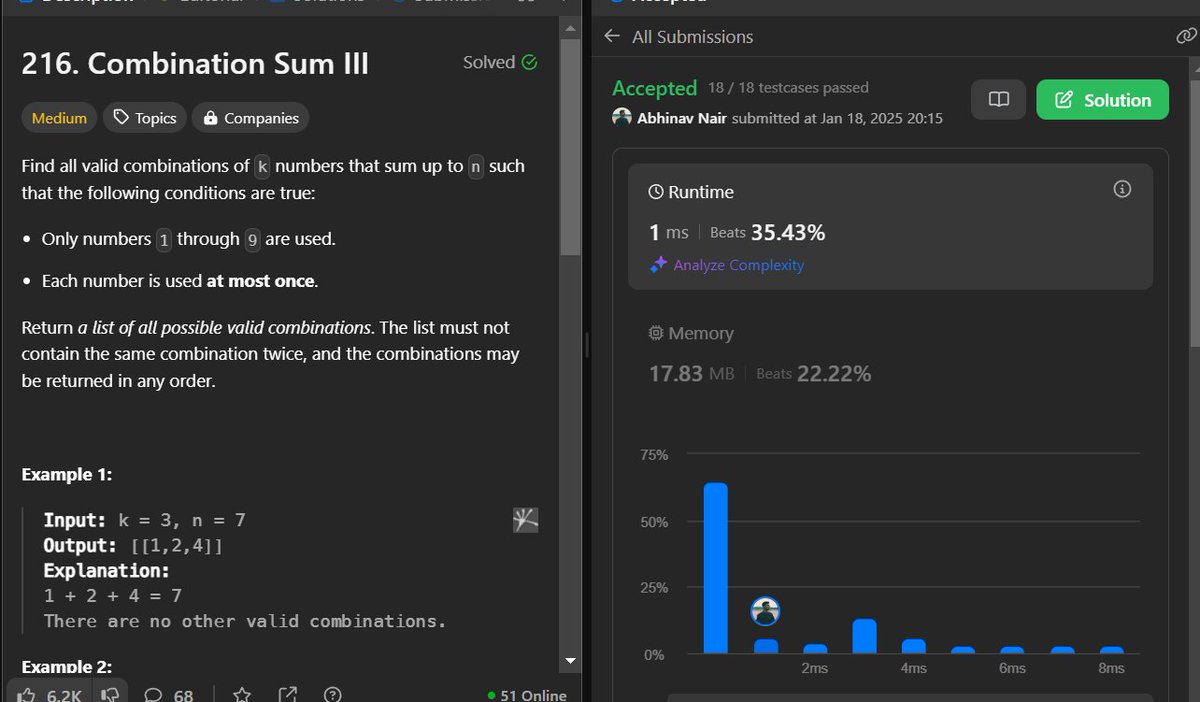Click the clock icon beside Runtime
This screenshot has height=702, width=1200.
coord(656,192)
